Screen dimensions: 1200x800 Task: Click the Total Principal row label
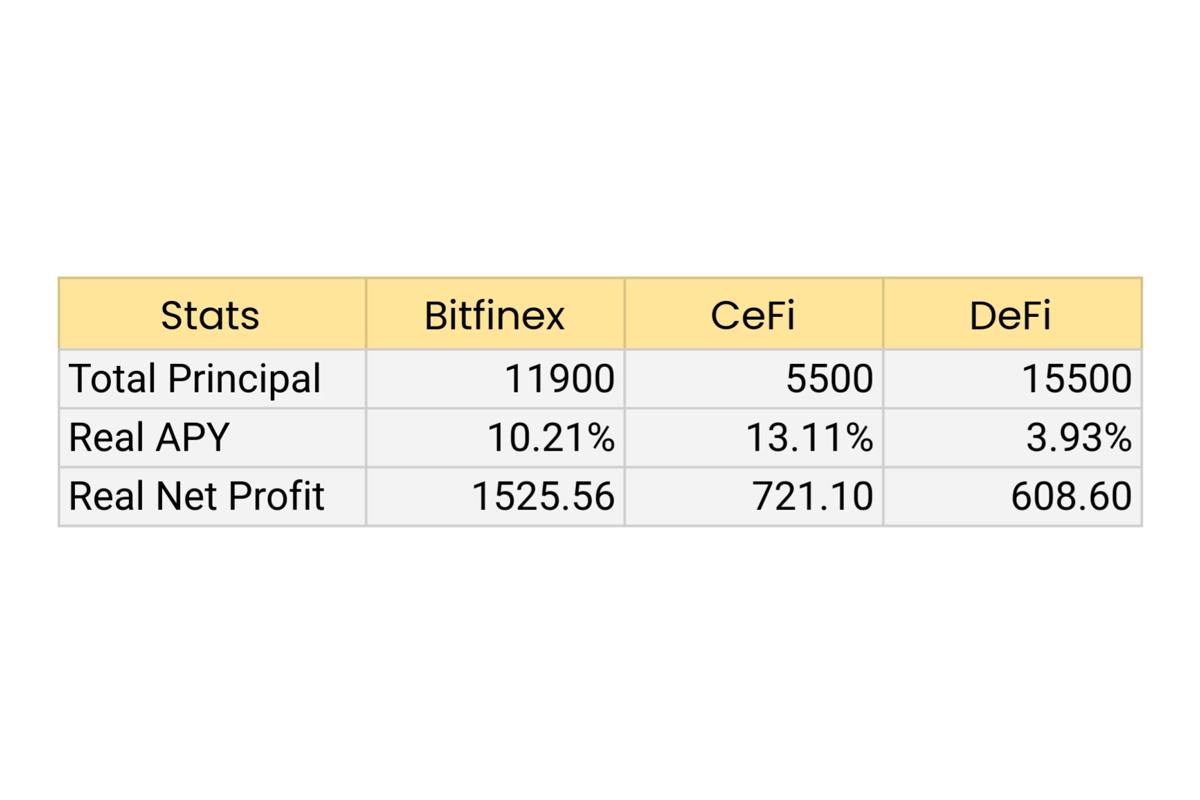(x=195, y=379)
